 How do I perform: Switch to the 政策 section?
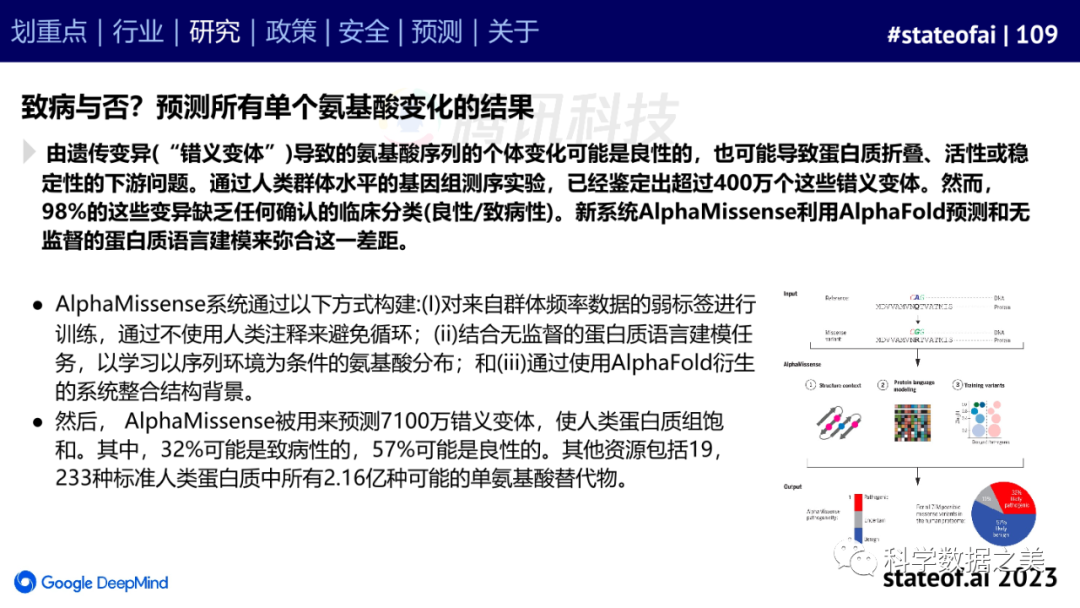pos(290,32)
